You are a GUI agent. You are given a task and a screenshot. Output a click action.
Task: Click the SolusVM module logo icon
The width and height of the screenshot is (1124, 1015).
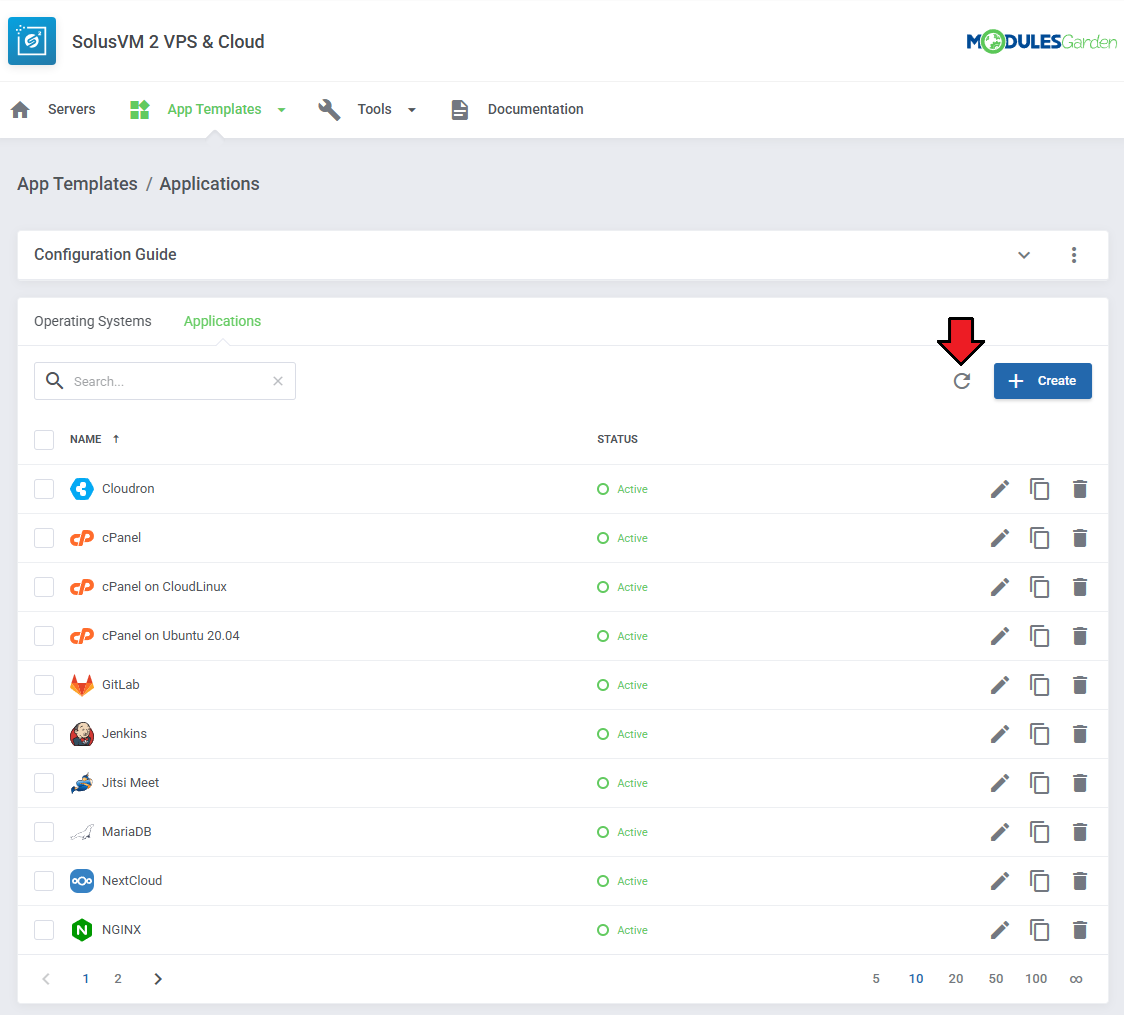pyautogui.click(x=32, y=41)
